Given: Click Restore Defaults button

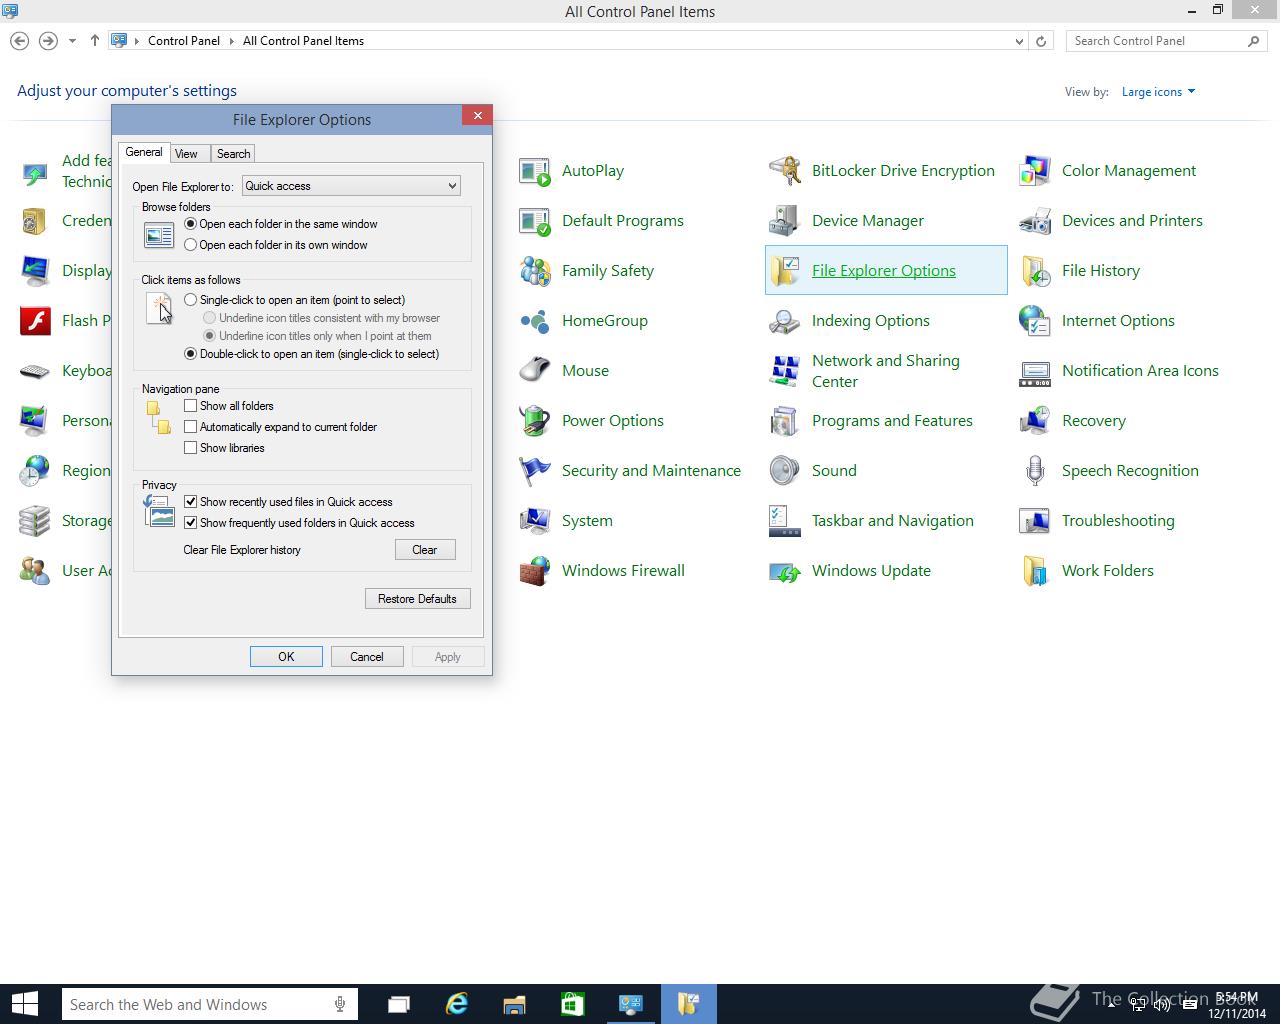Looking at the screenshot, I should 418,599.
